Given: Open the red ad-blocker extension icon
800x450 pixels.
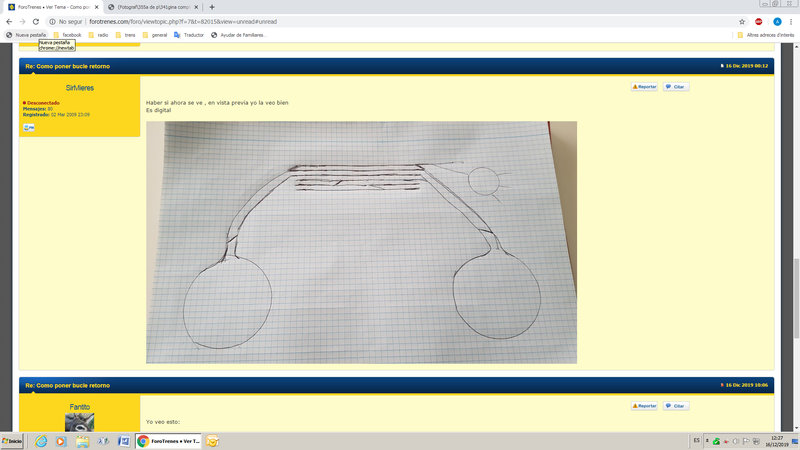Looking at the screenshot, I should click(759, 21).
